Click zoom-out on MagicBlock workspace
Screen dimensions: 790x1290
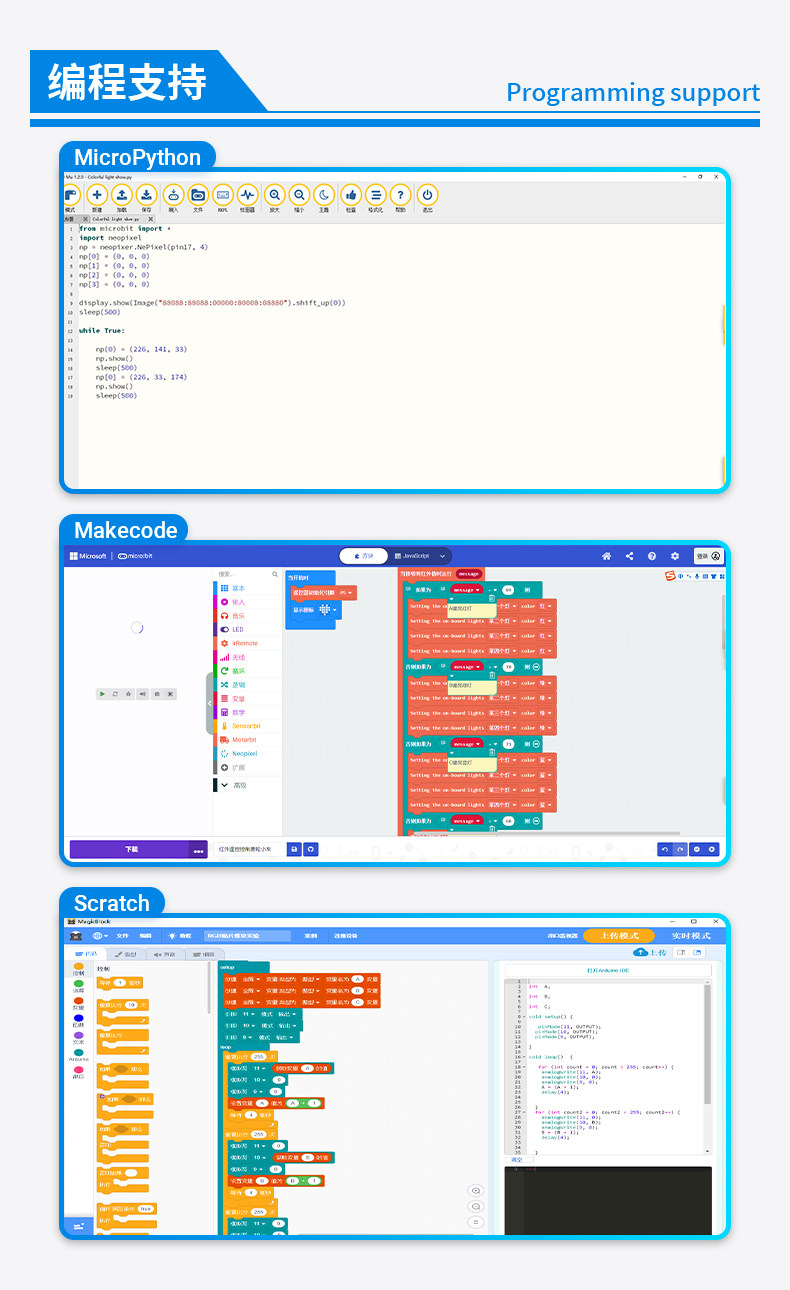[476, 1207]
